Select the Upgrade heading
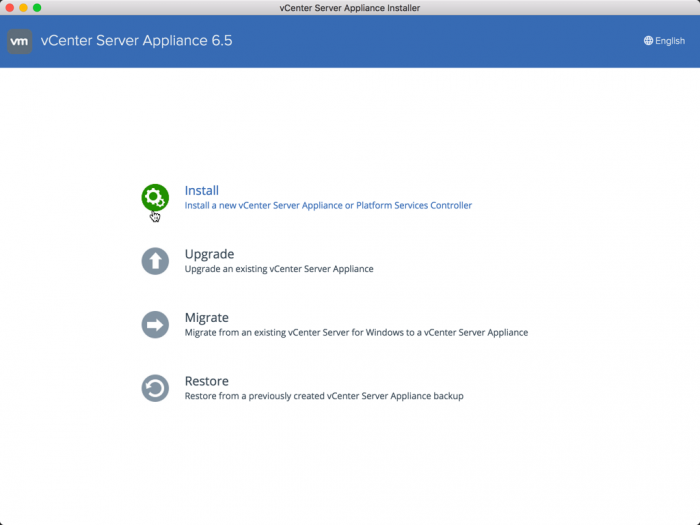Viewport: 700px width, 525px height. click(209, 254)
